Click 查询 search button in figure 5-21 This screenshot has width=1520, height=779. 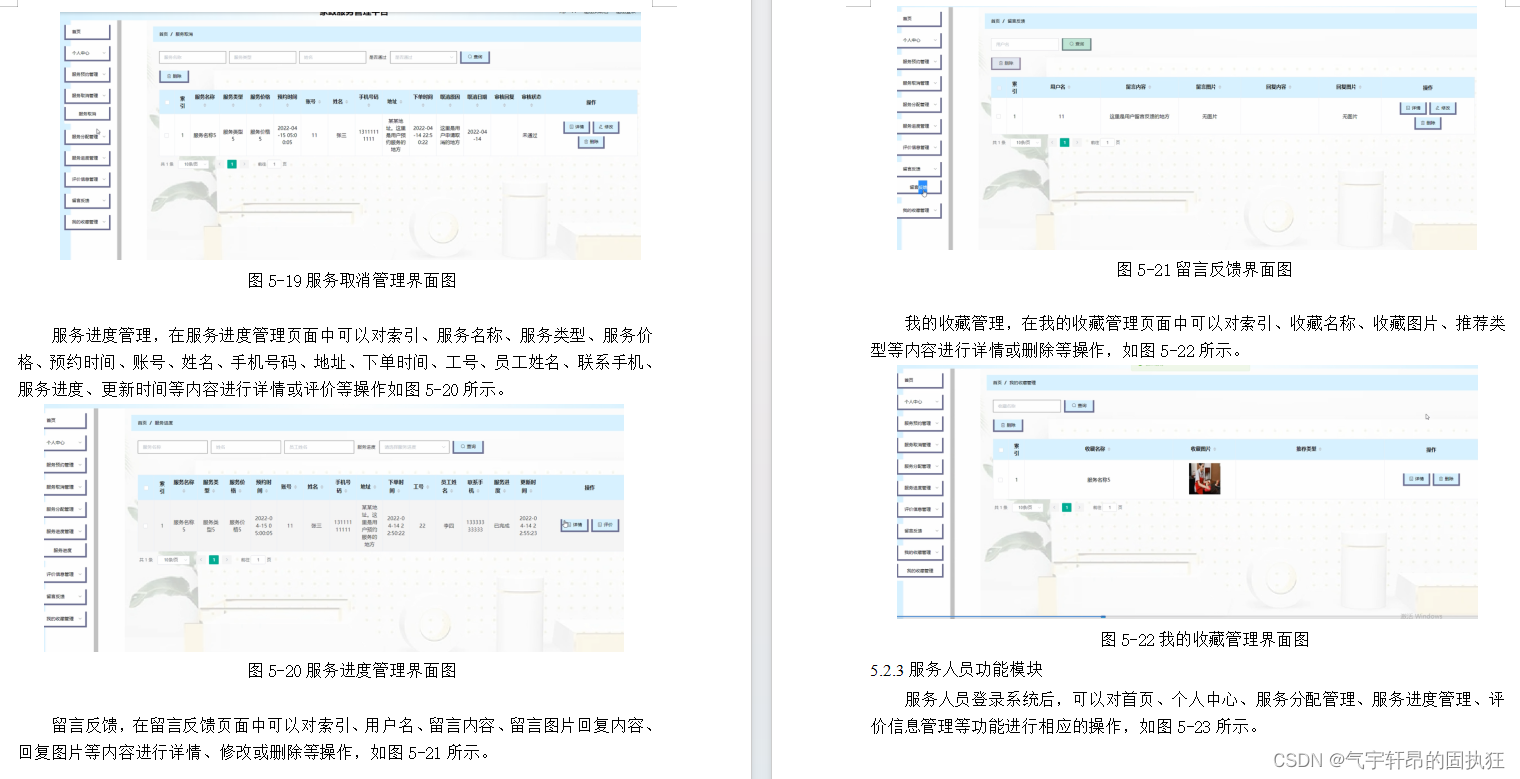(x=1076, y=44)
